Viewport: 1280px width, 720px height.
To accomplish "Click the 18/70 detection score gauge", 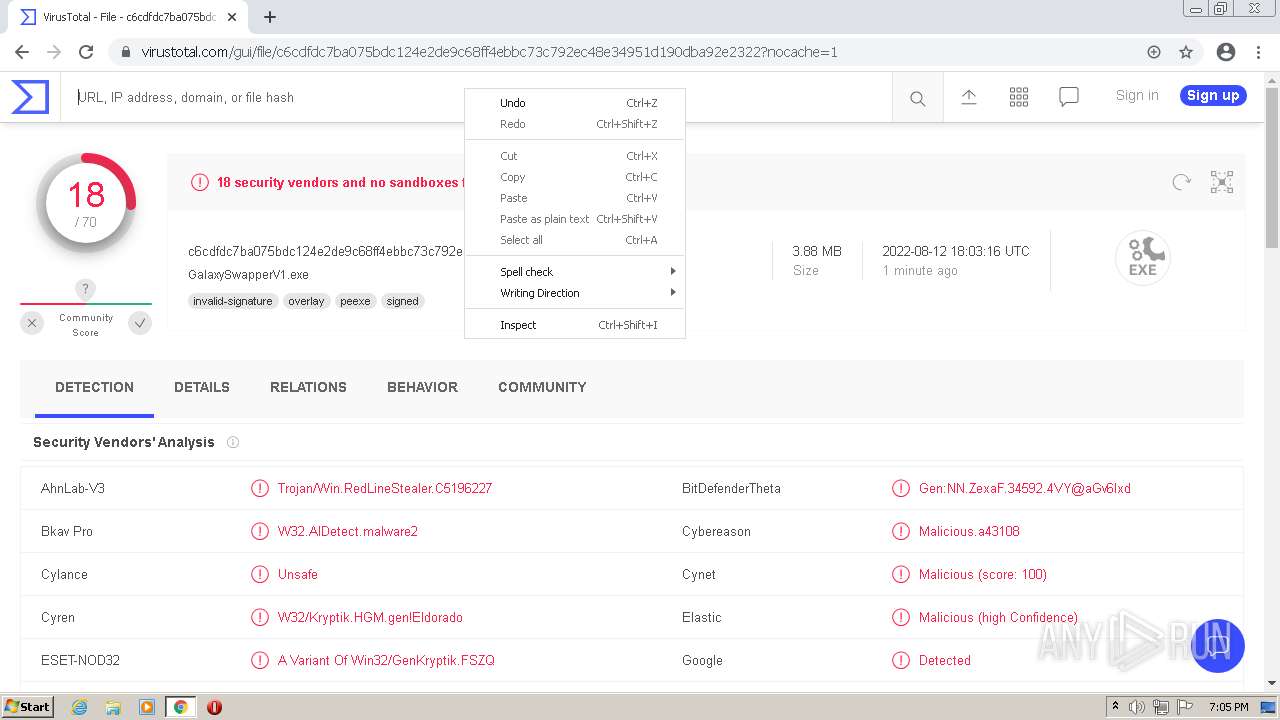I will coord(86,203).
